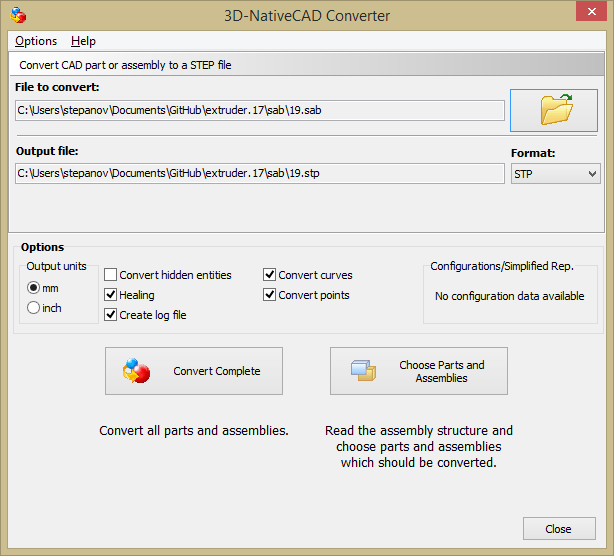
Task: Expand the Format STP dropdown
Action: tap(555, 174)
